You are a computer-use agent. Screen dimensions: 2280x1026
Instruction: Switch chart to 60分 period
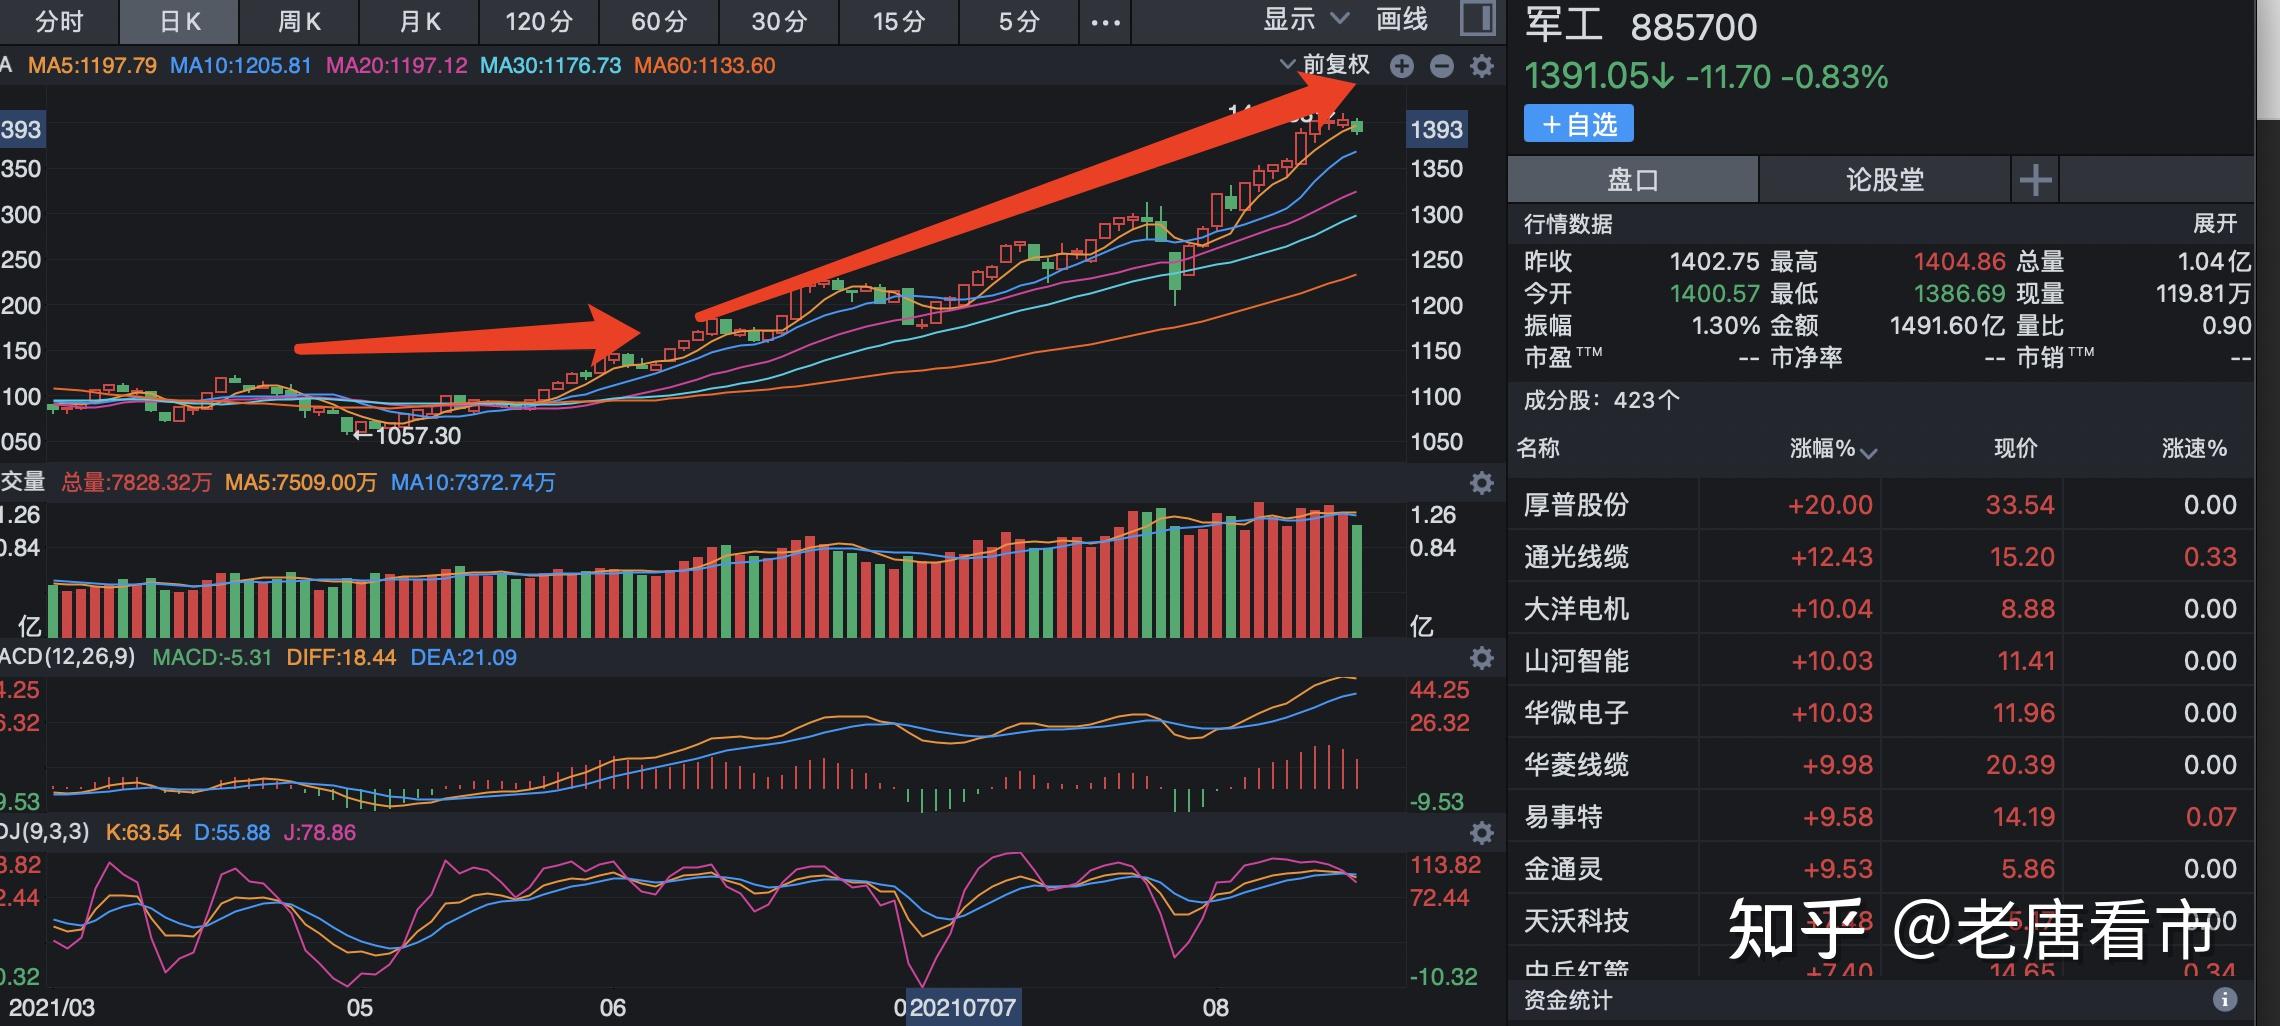coord(659,22)
